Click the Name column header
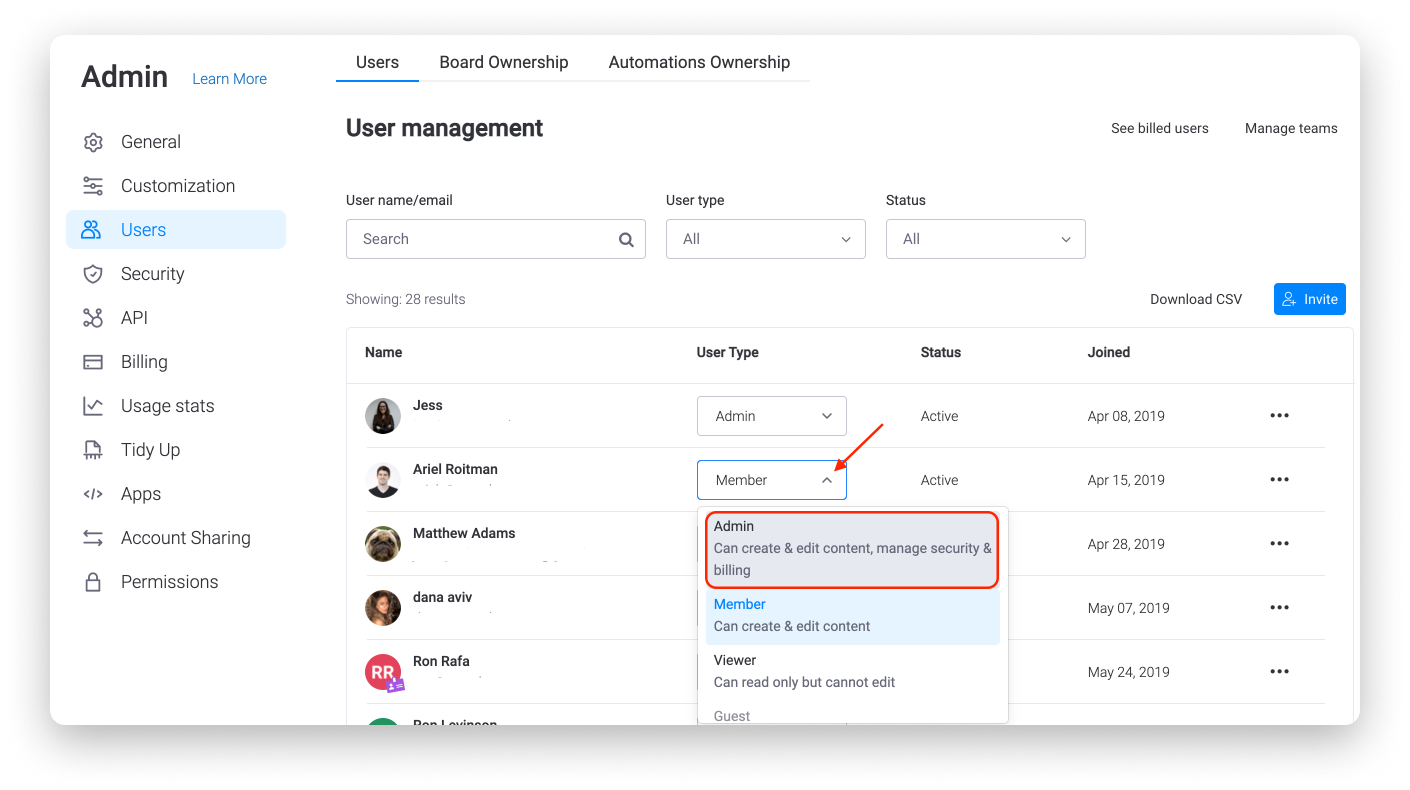 pyautogui.click(x=383, y=352)
